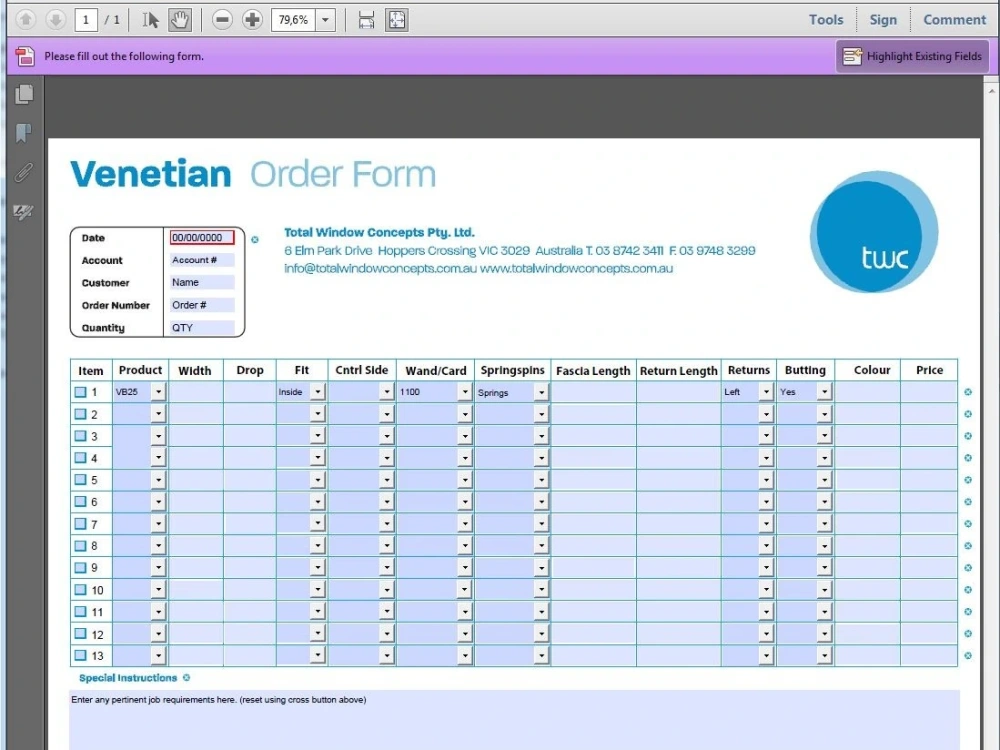Click the Customer Name field

click(x=202, y=283)
